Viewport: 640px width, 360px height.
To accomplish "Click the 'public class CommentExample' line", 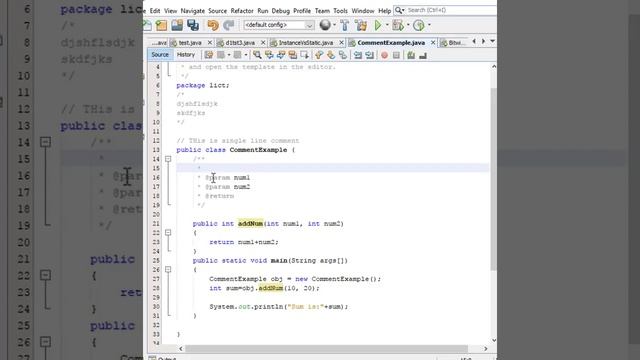I will pos(236,150).
